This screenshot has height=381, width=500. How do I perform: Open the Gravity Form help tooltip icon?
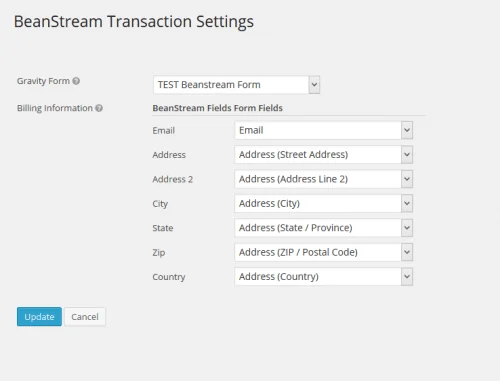(x=76, y=81)
